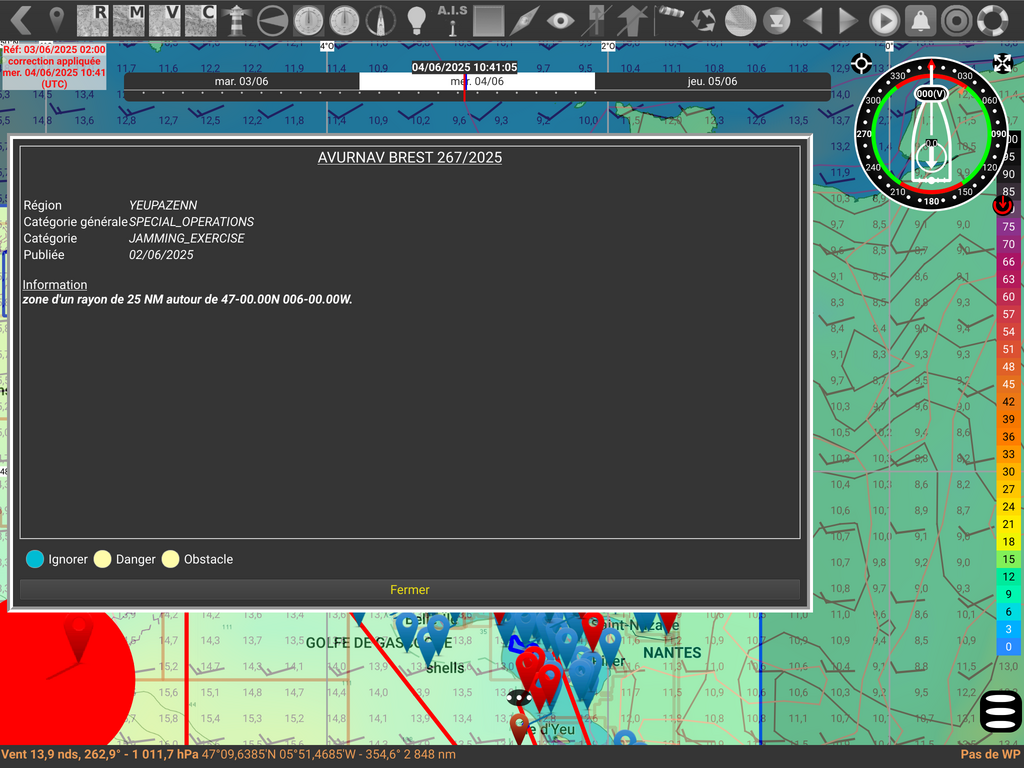Image resolution: width=1024 pixels, height=768 pixels.
Task: Click the lifebuoy icon
Action: click(x=993, y=20)
